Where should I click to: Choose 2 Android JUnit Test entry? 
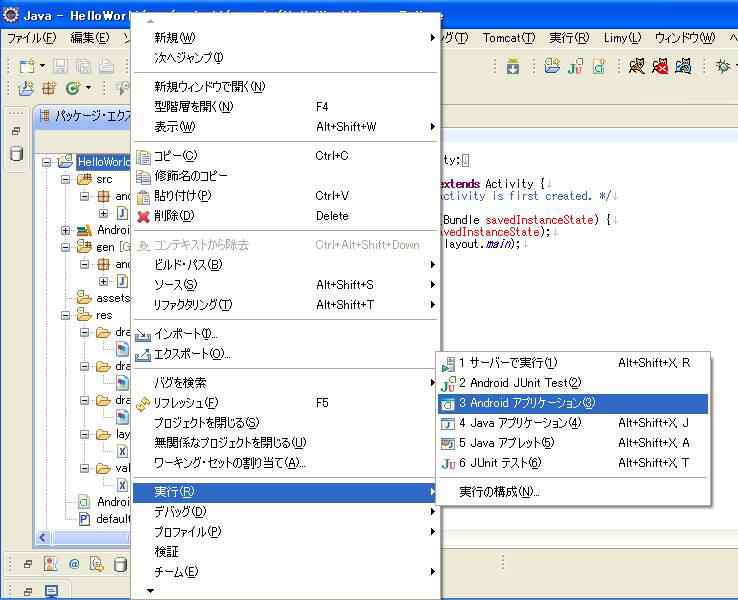pos(572,383)
